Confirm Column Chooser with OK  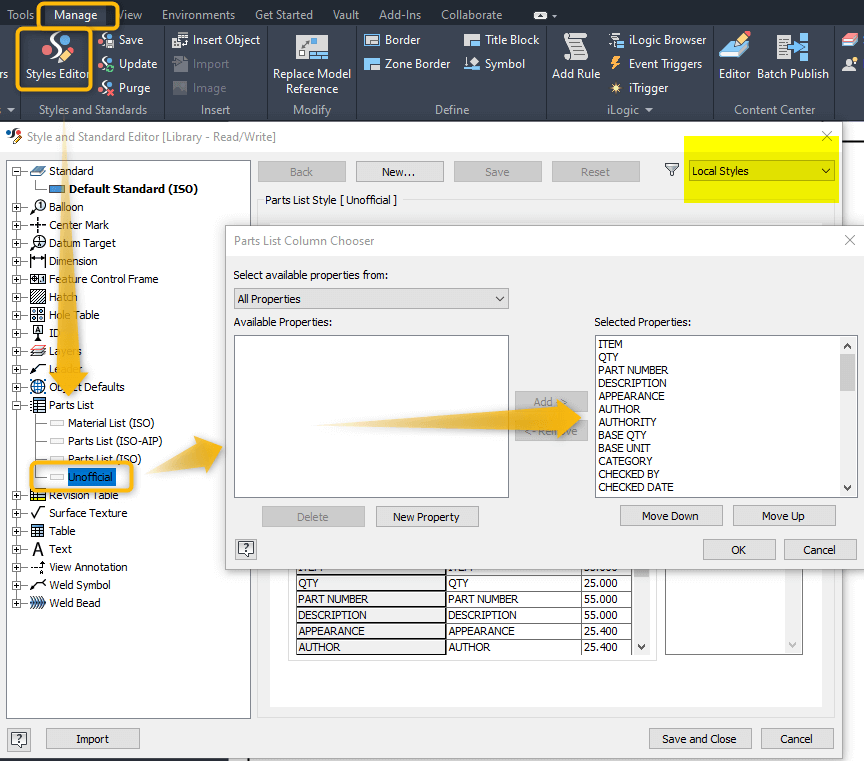click(739, 549)
